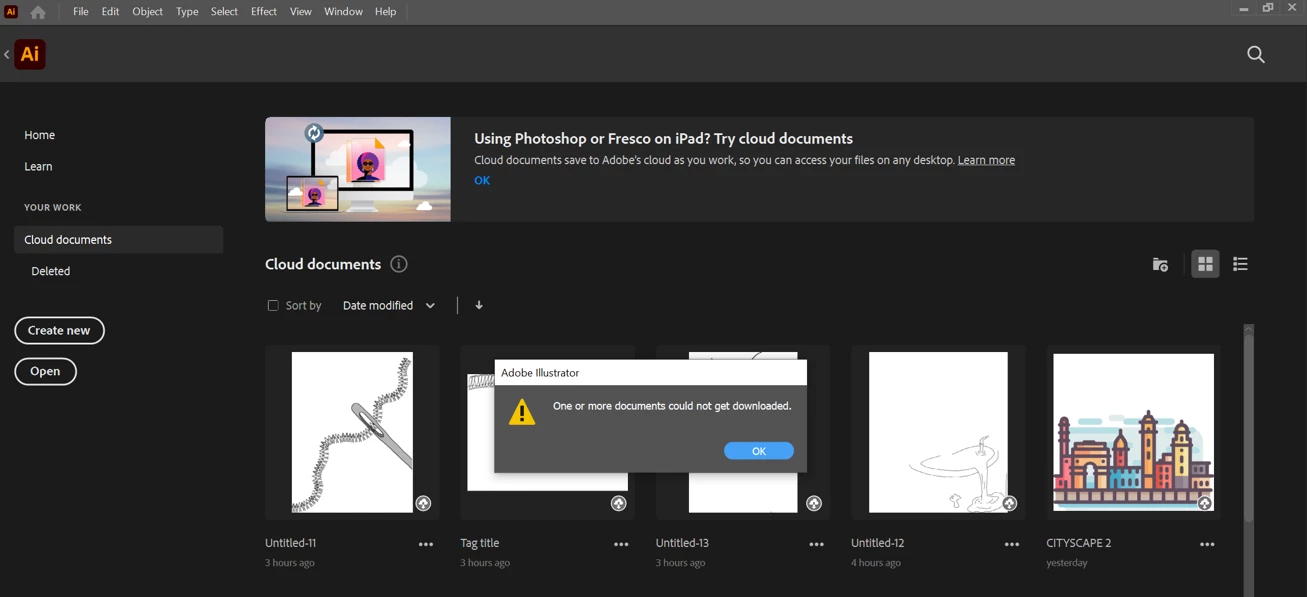The image size is (1307, 597).
Task: Open the Help menu
Action: click(x=386, y=12)
